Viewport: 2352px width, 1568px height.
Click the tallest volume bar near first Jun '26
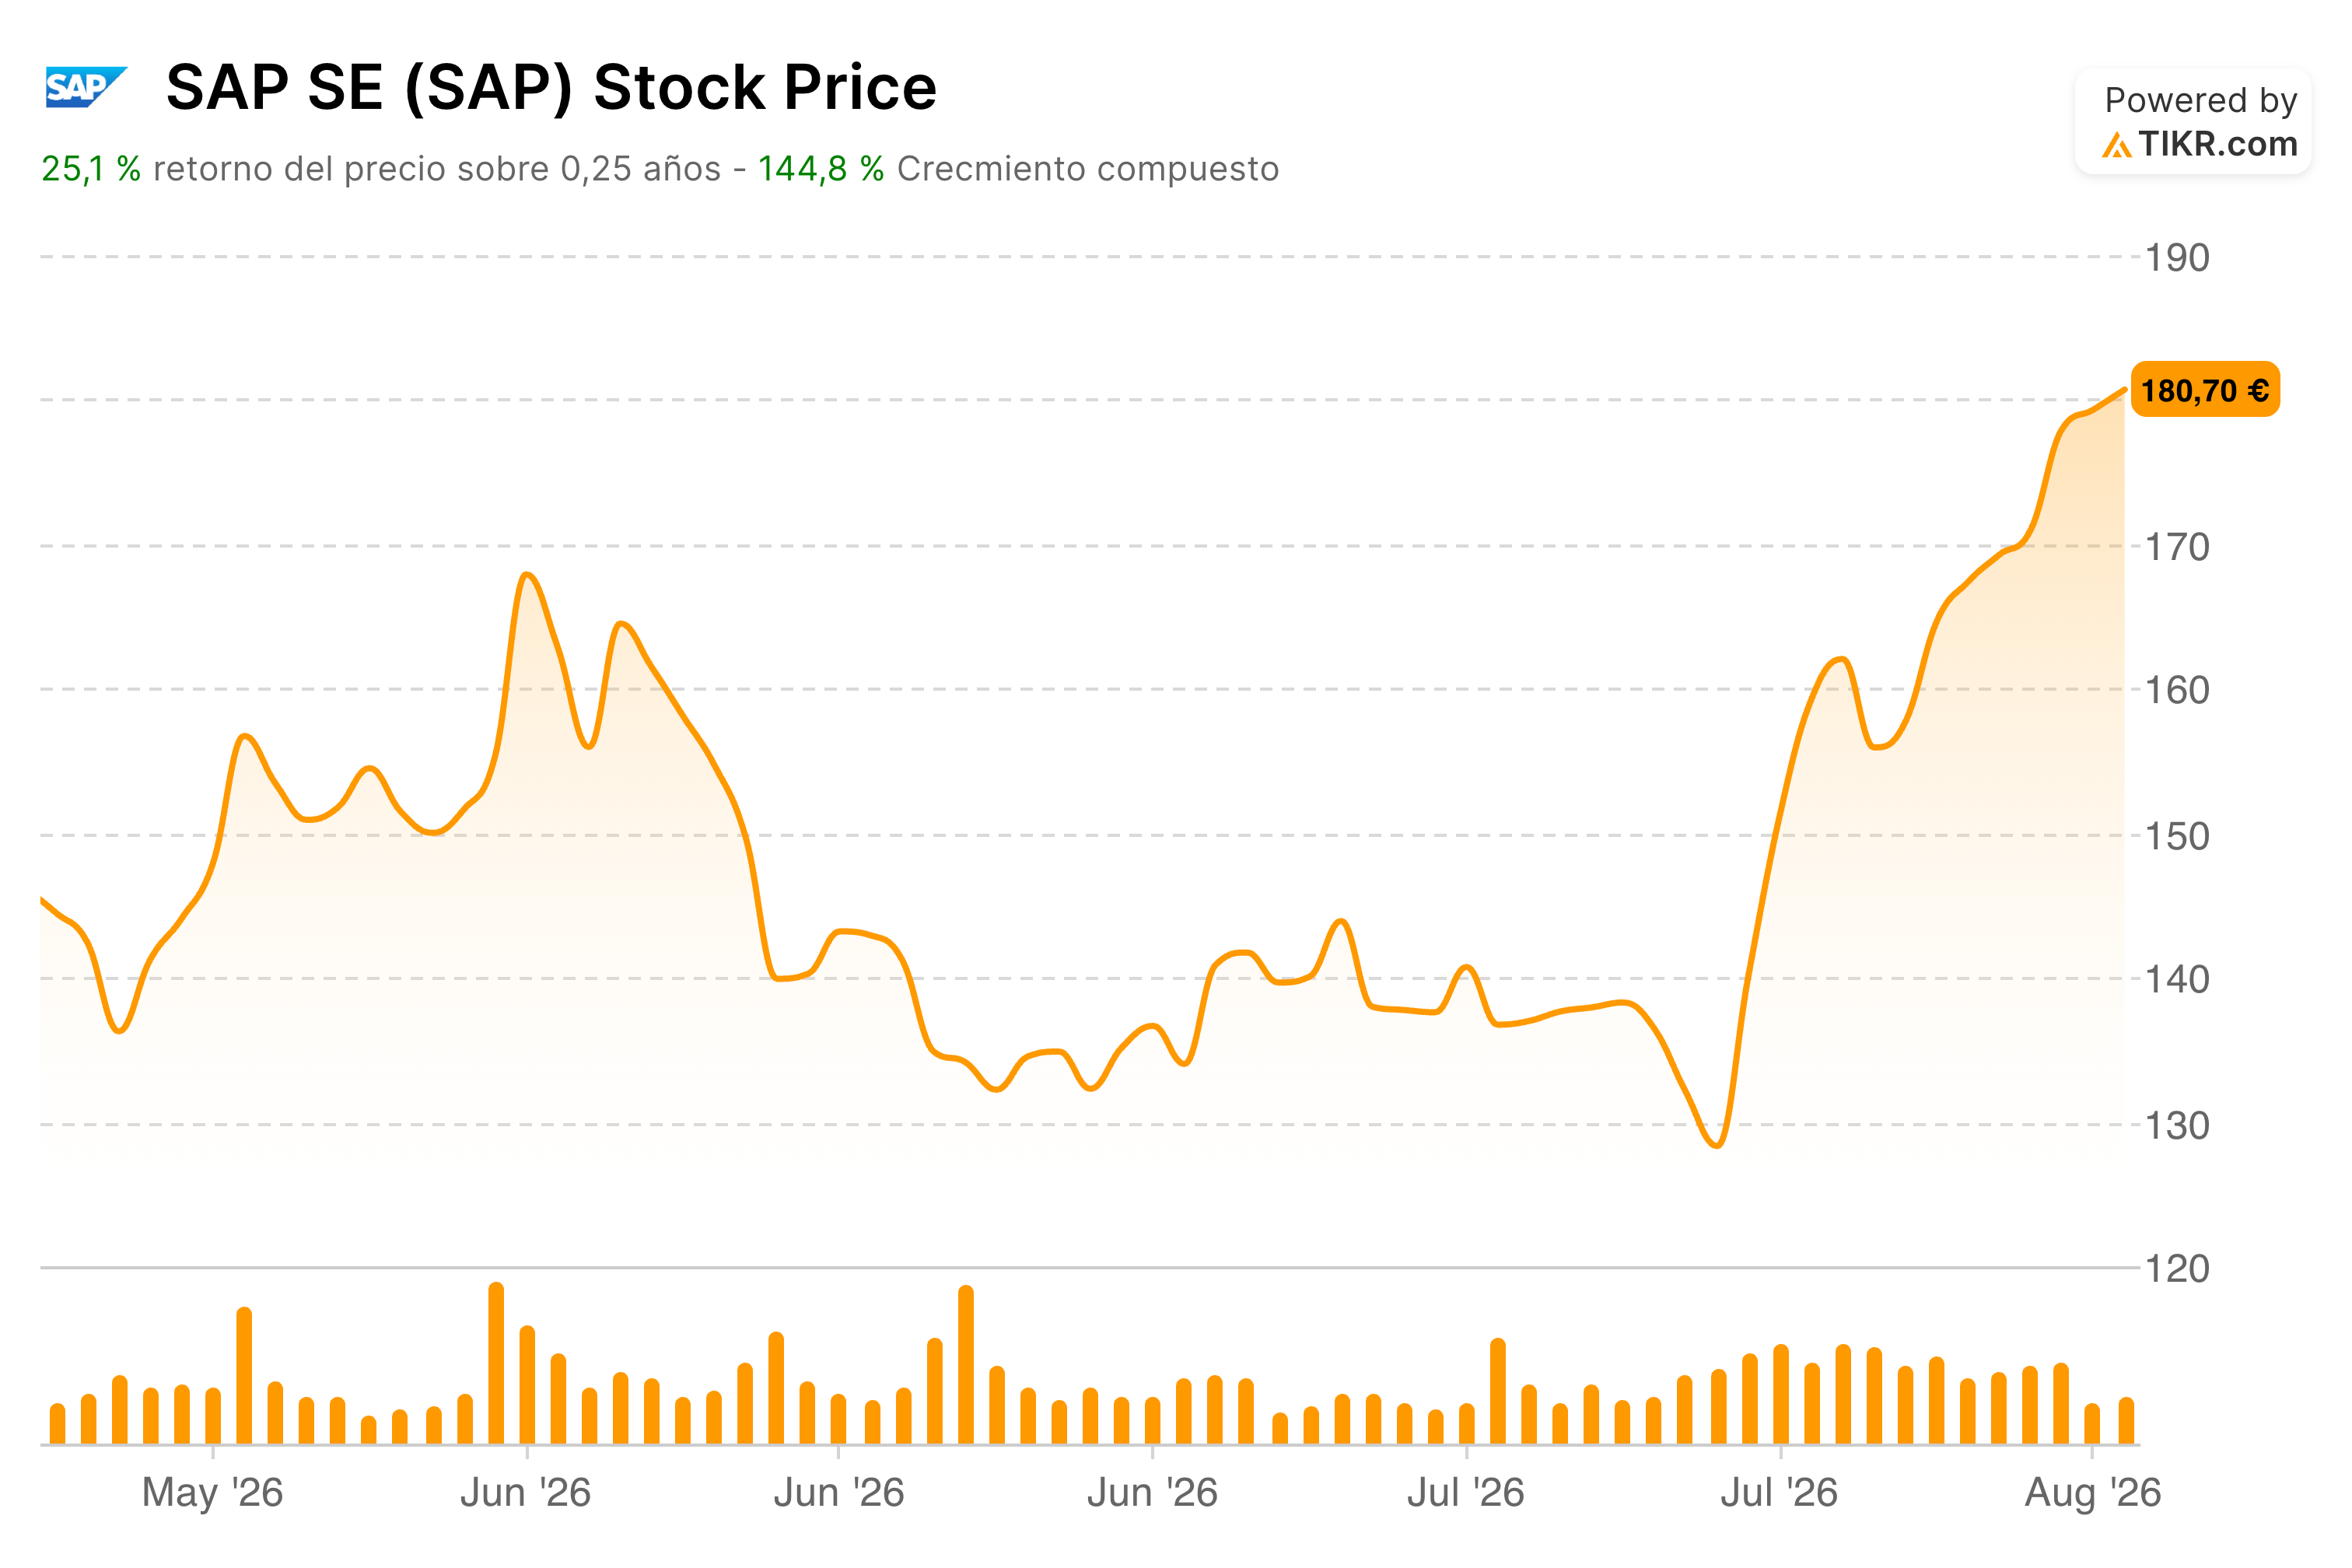coord(496,1363)
